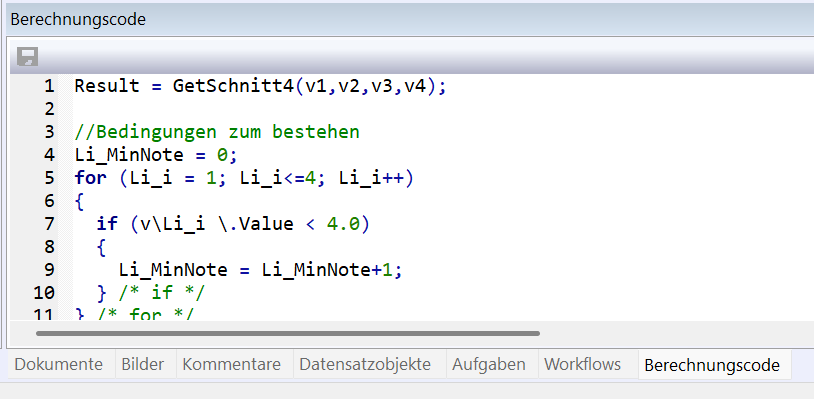Click comment '//Bedingungen zum bestehen'
Screen dimensions: 814x399
[x=217, y=132]
